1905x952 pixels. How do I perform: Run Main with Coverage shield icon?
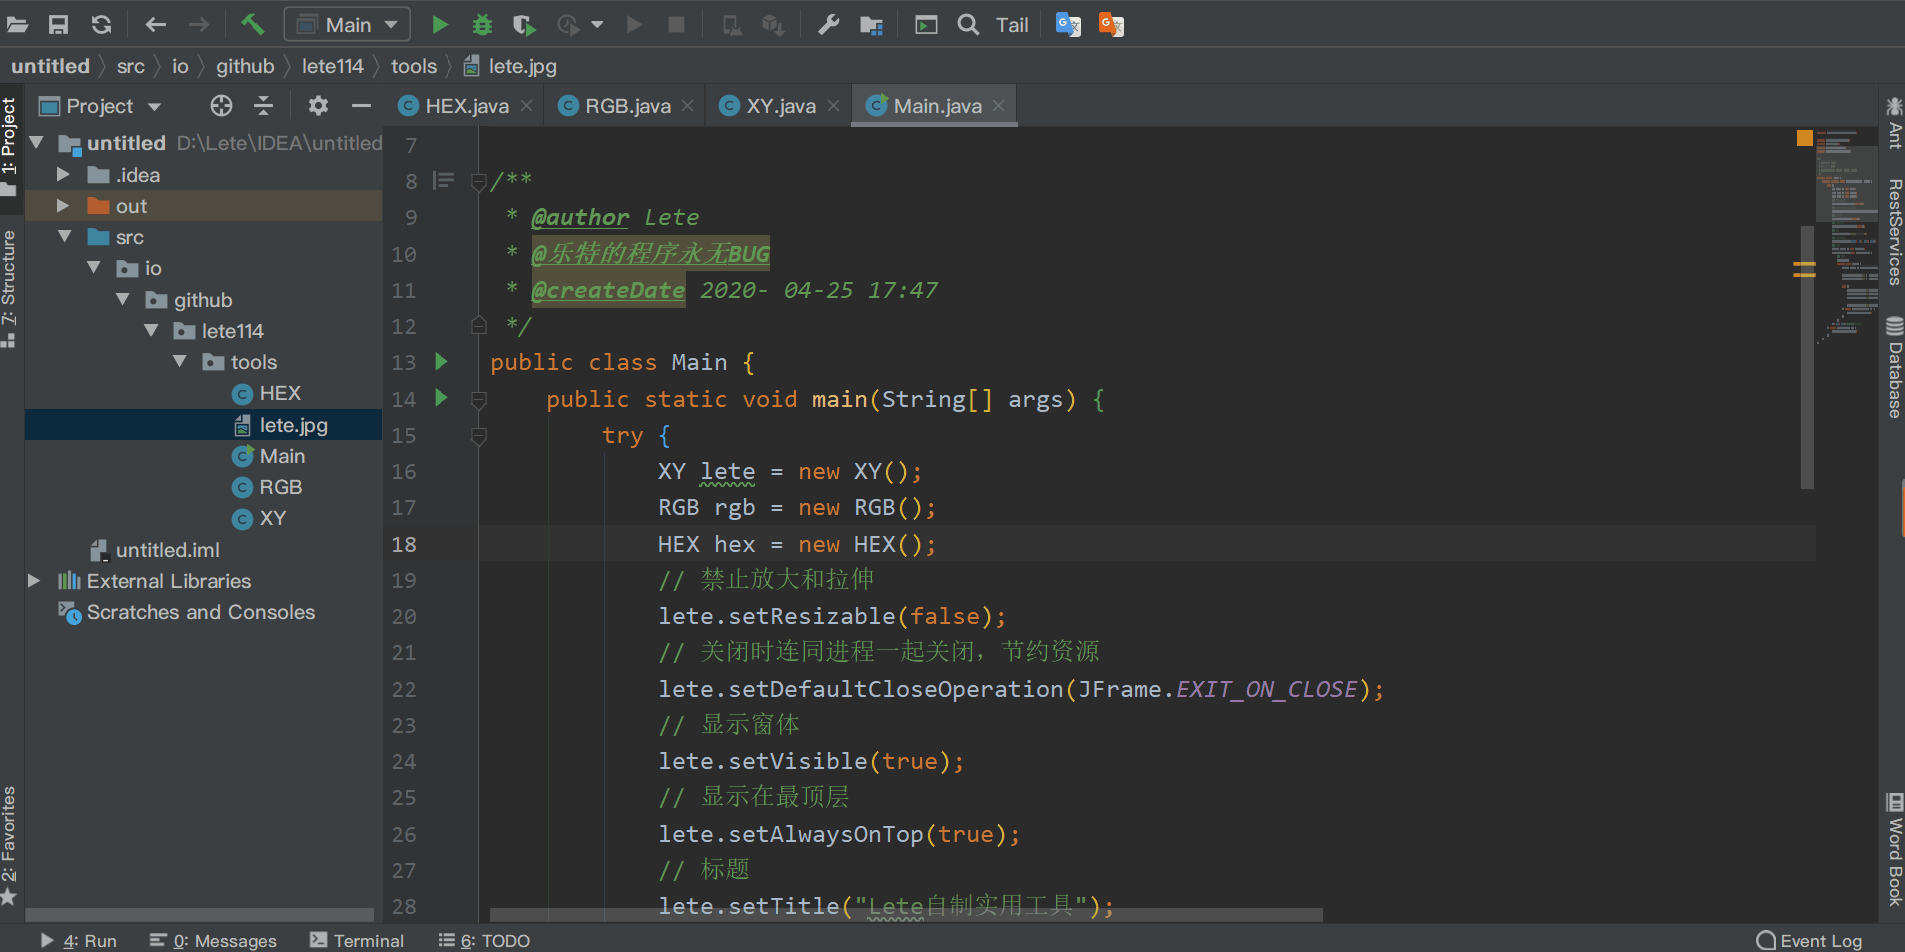pos(524,24)
